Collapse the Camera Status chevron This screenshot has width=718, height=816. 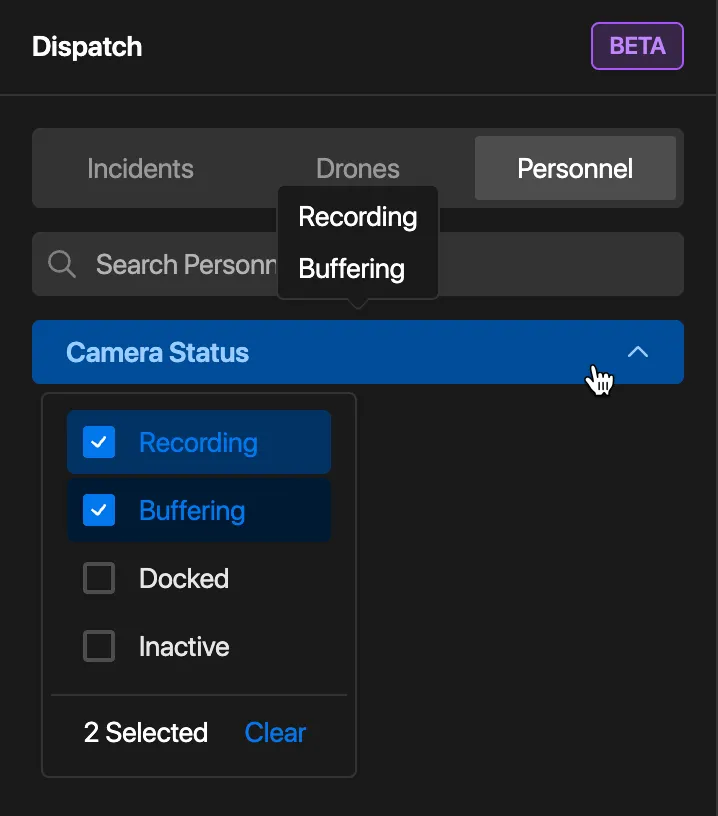[x=637, y=352]
